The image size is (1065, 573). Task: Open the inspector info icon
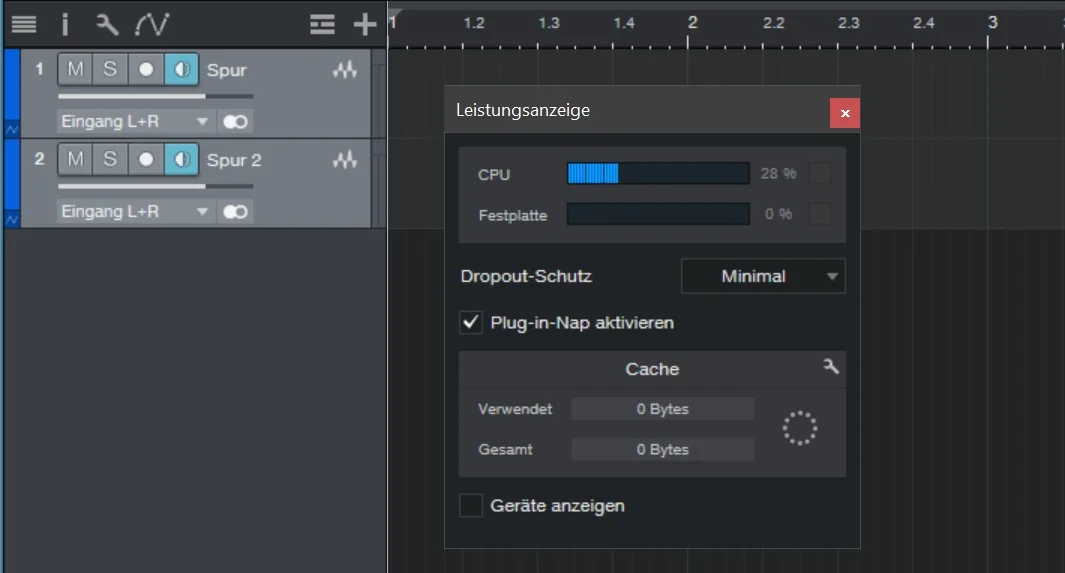pyautogui.click(x=65, y=25)
